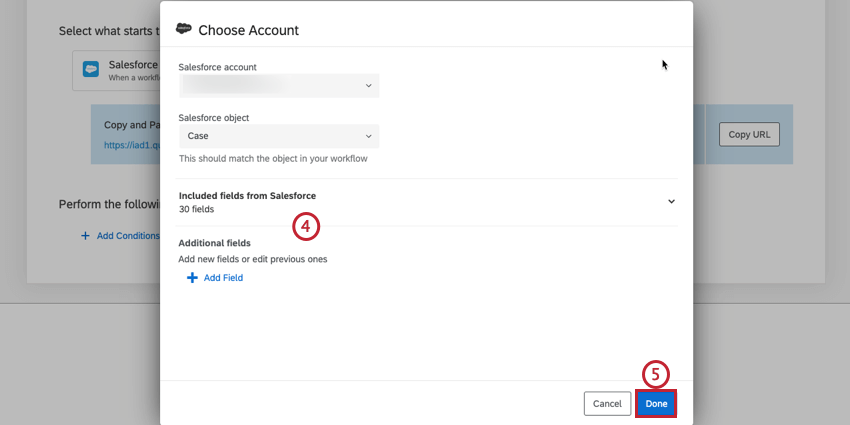Click the Salesforce cloud logo in dialog header

click(x=184, y=29)
